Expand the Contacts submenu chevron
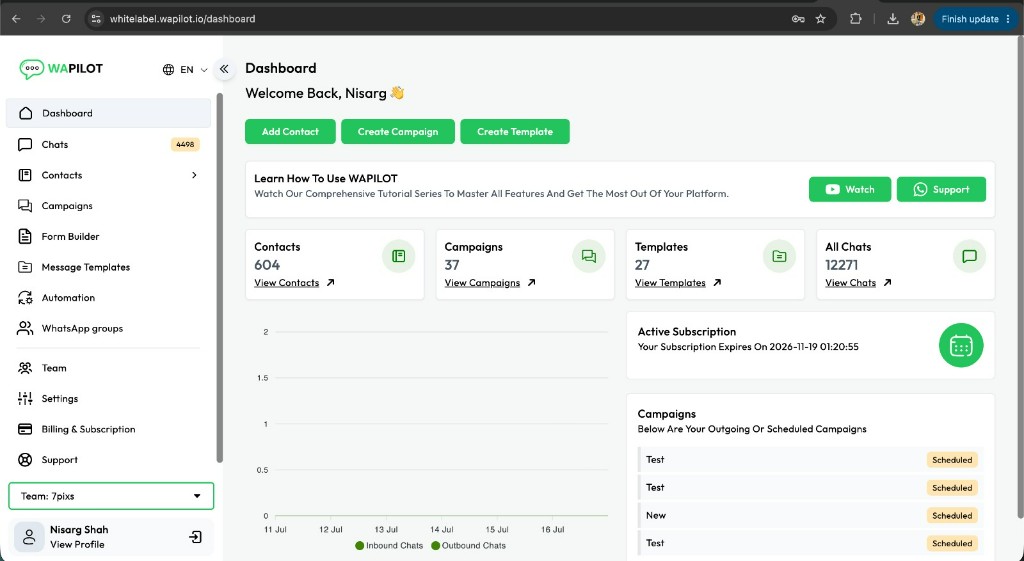This screenshot has width=1024, height=561. pos(194,175)
